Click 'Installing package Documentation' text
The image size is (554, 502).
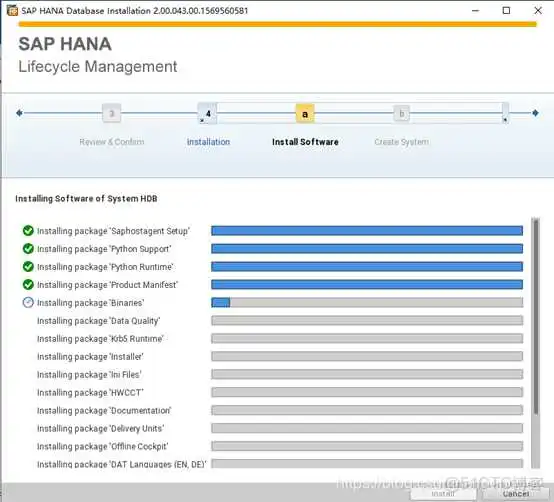pyautogui.click(x=104, y=411)
